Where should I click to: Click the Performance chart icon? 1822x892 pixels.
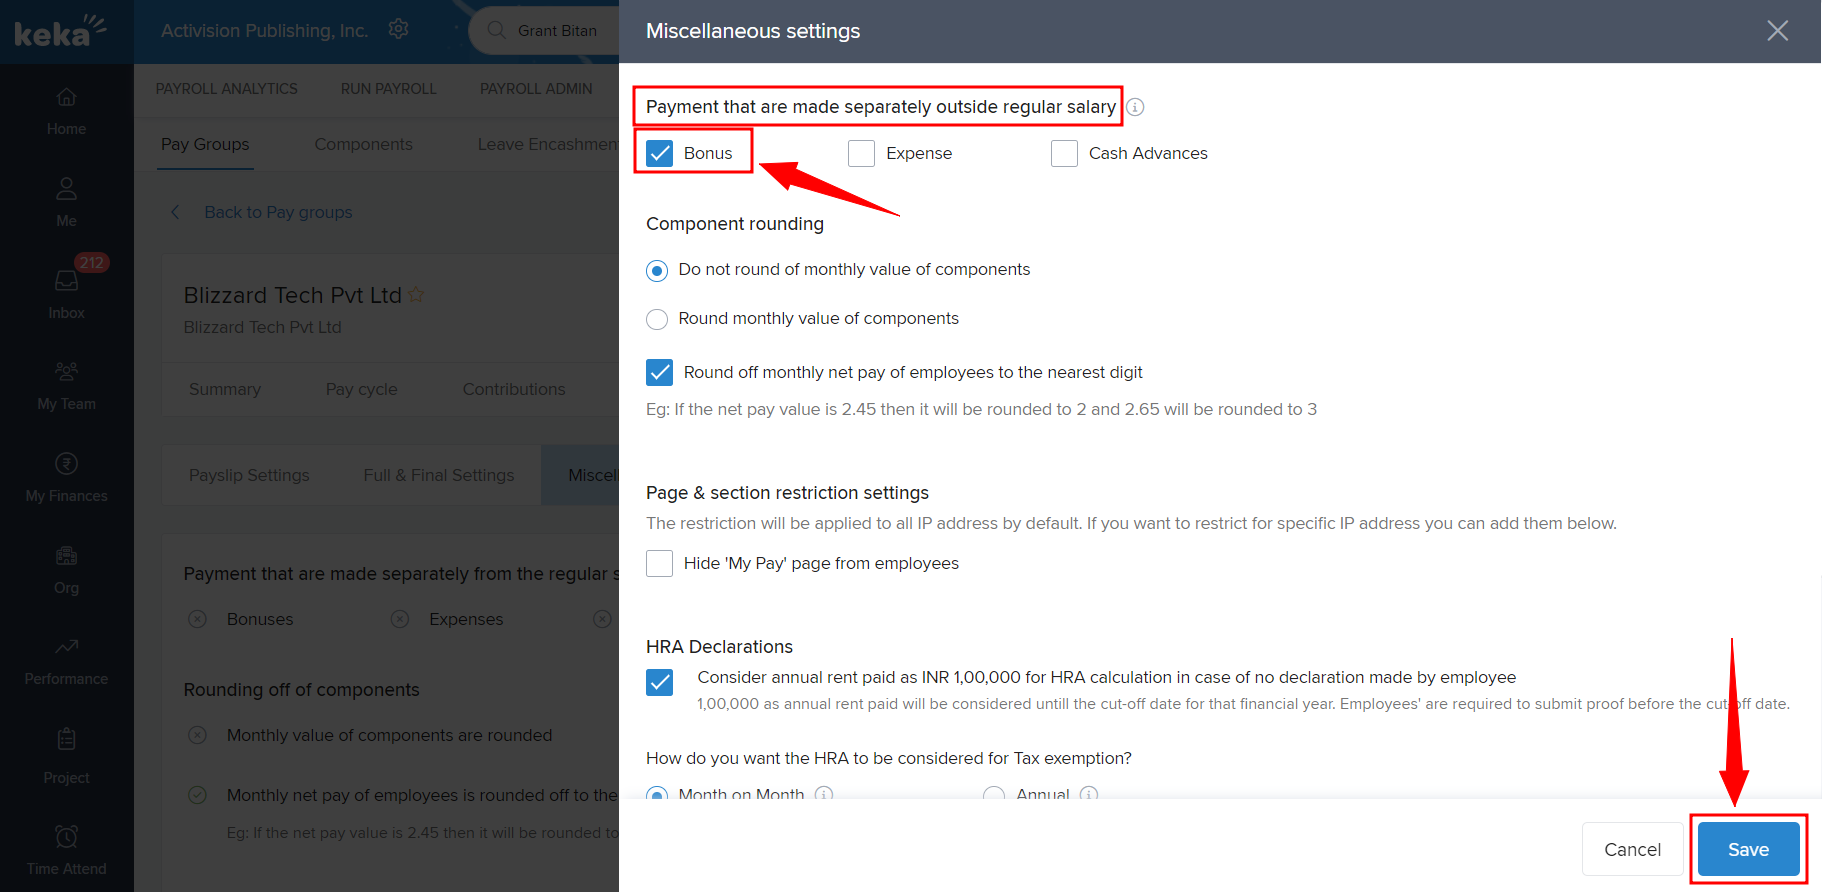tap(66, 647)
